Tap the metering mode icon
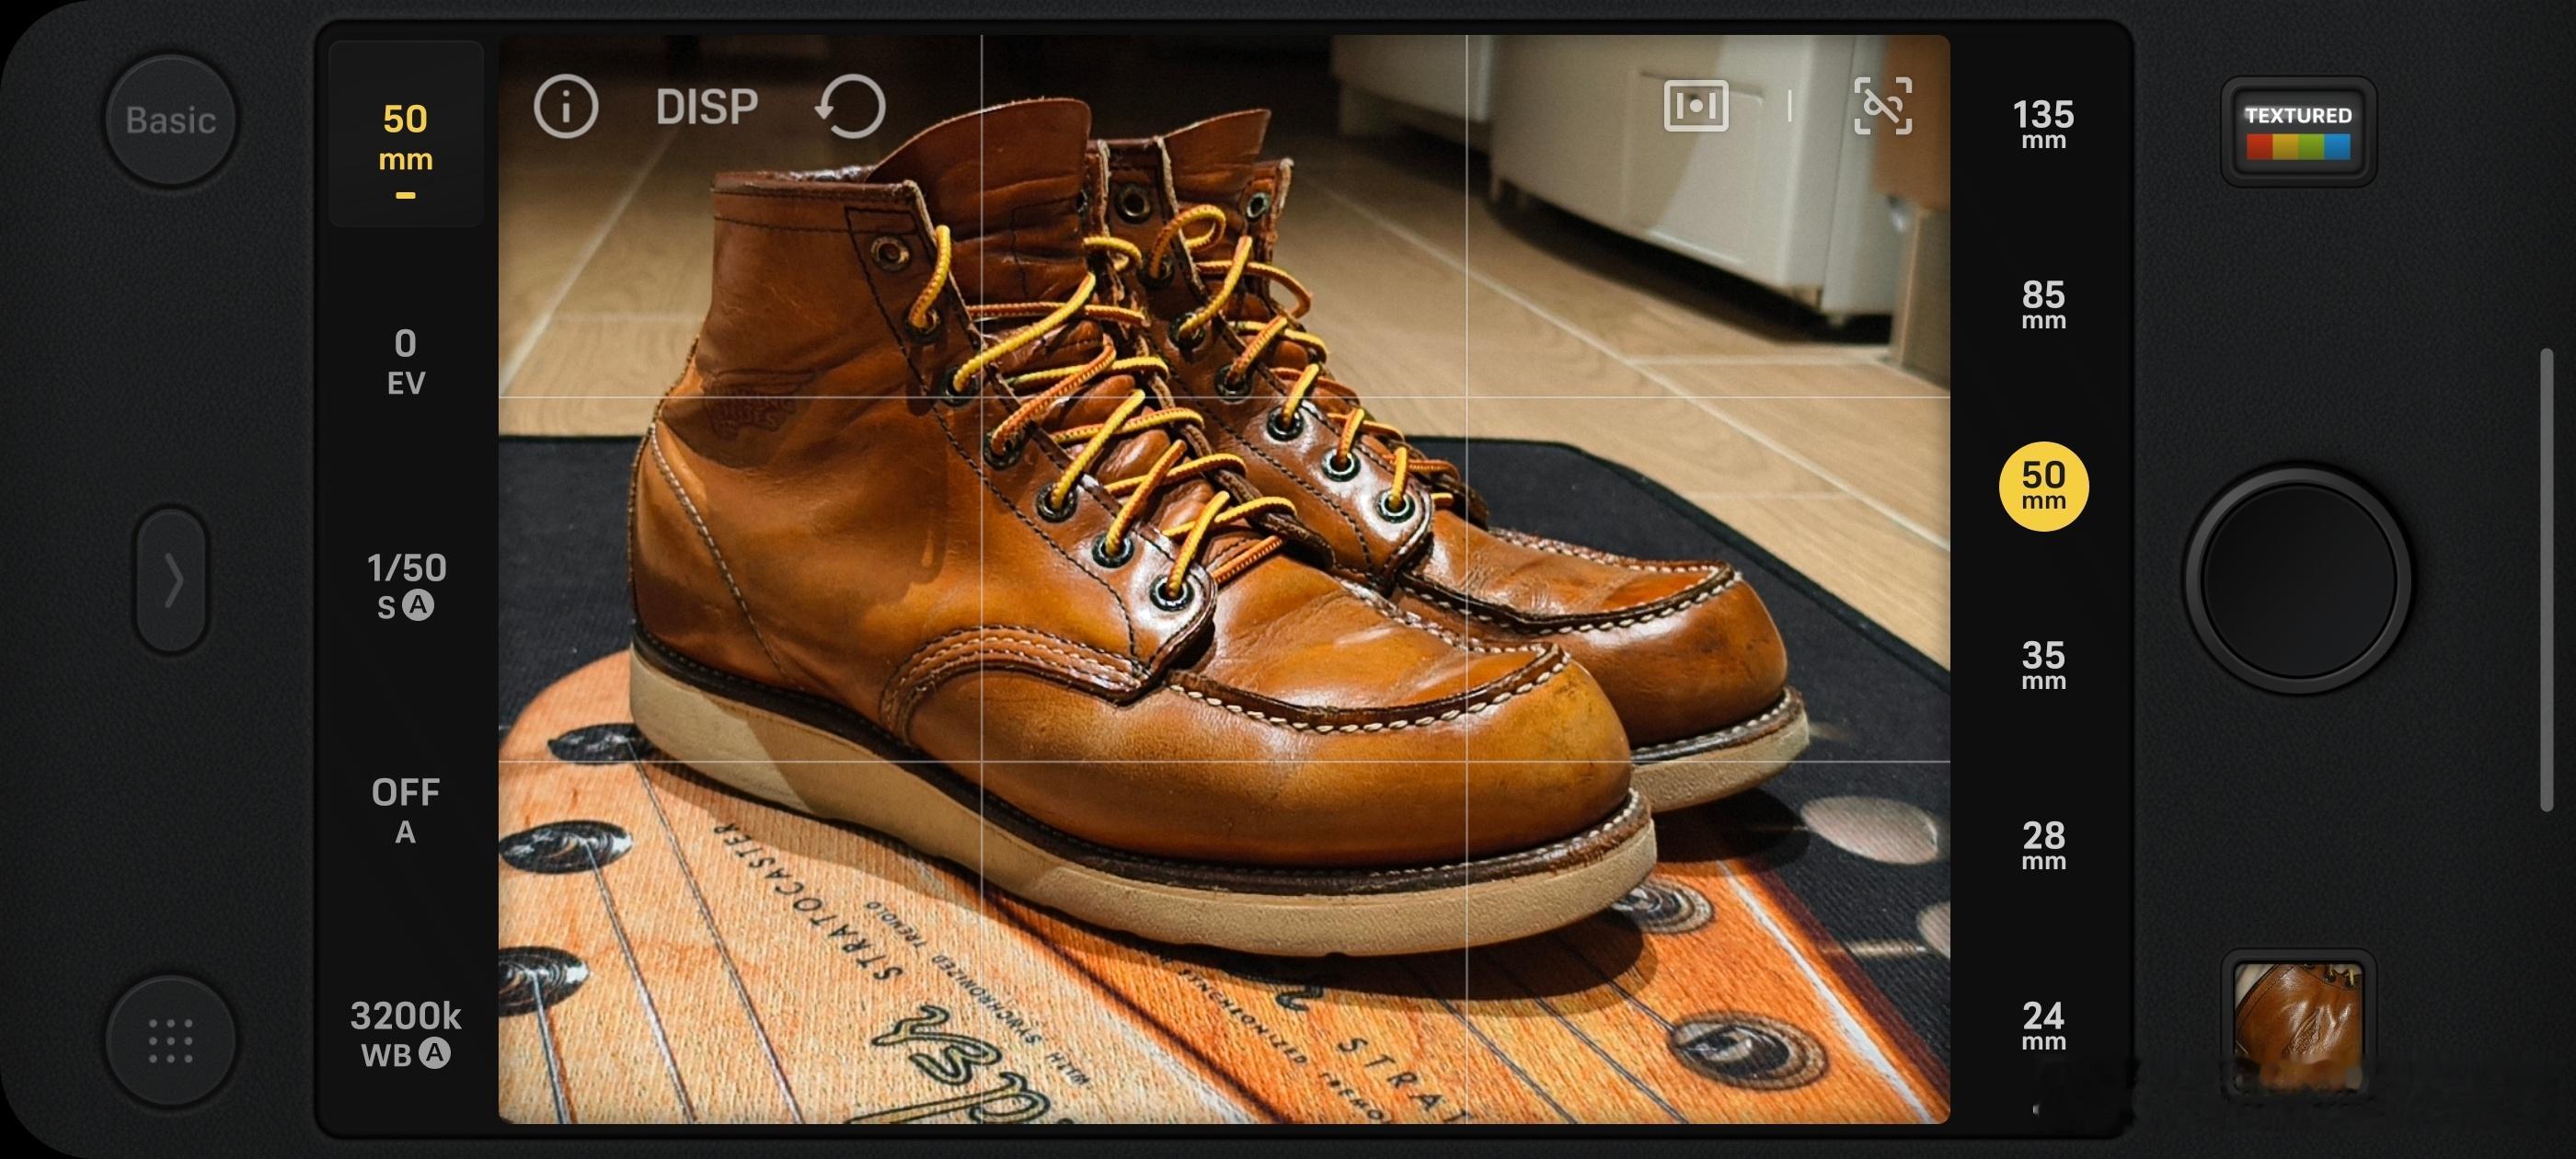 pyautogui.click(x=1696, y=106)
